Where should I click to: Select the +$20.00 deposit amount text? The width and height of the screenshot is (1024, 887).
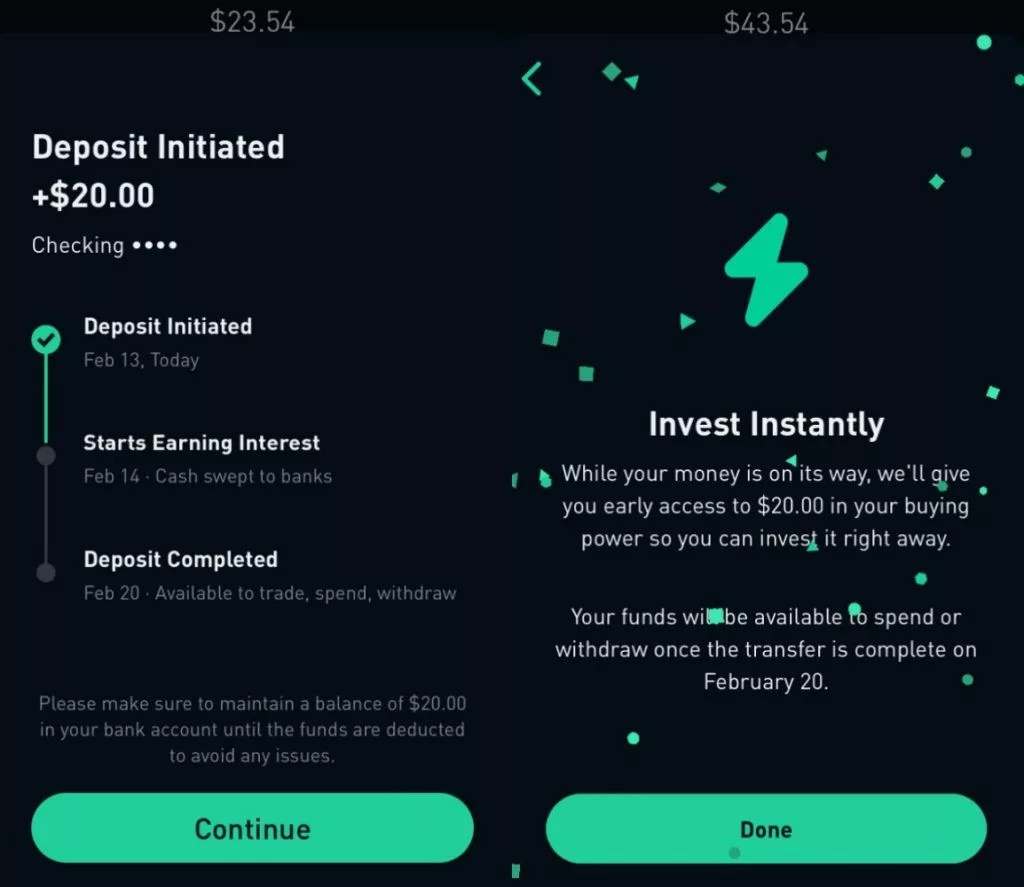click(93, 196)
